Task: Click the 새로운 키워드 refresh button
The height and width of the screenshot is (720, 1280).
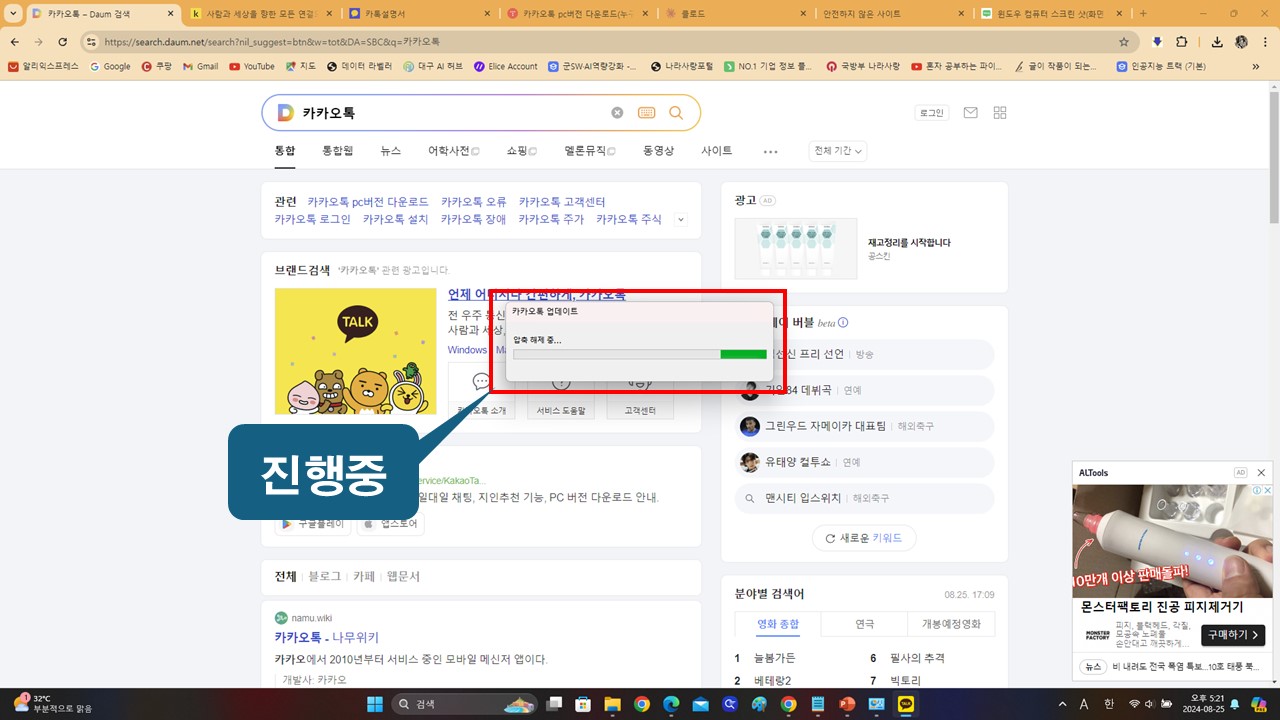Action: 864,538
